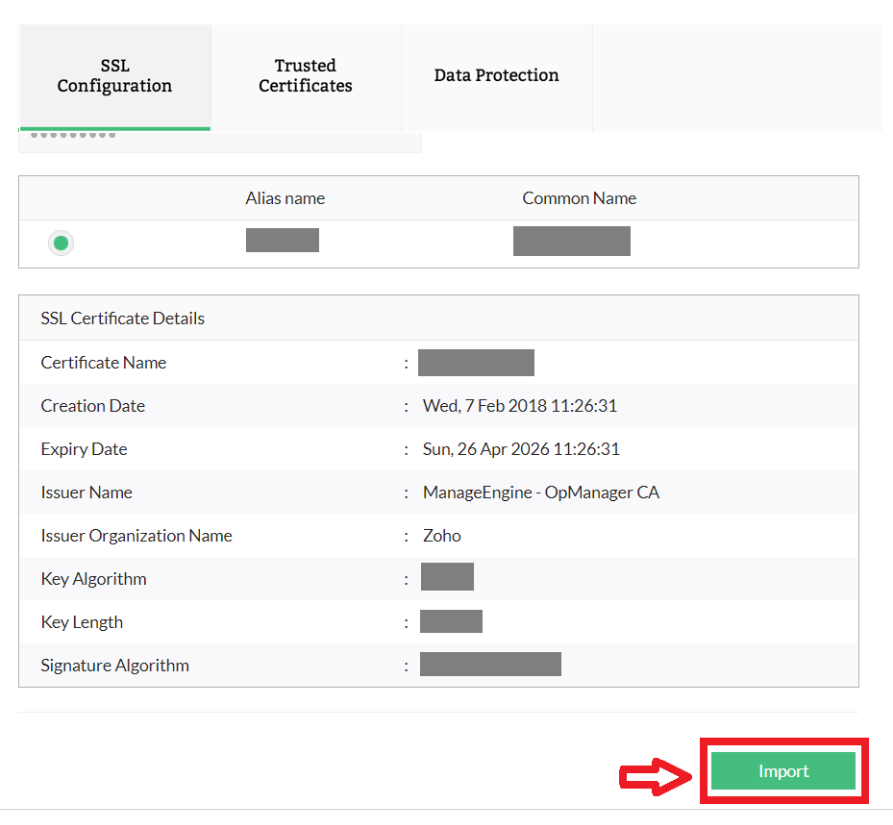
Task: Click the masked Signature Algorithm value
Action: pos(491,664)
